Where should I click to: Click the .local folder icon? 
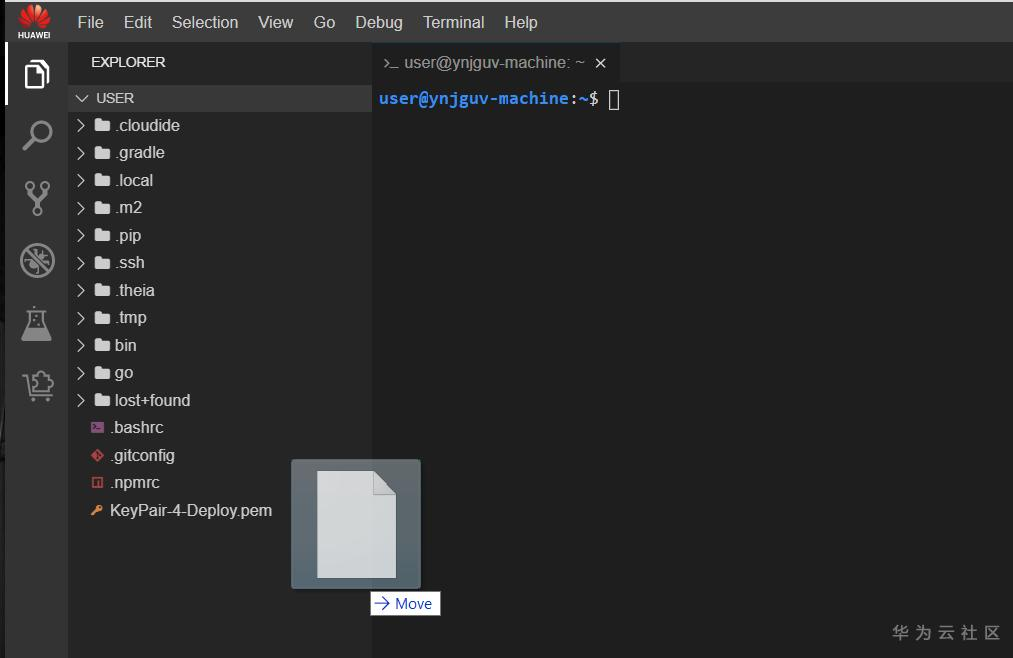[x=102, y=180]
